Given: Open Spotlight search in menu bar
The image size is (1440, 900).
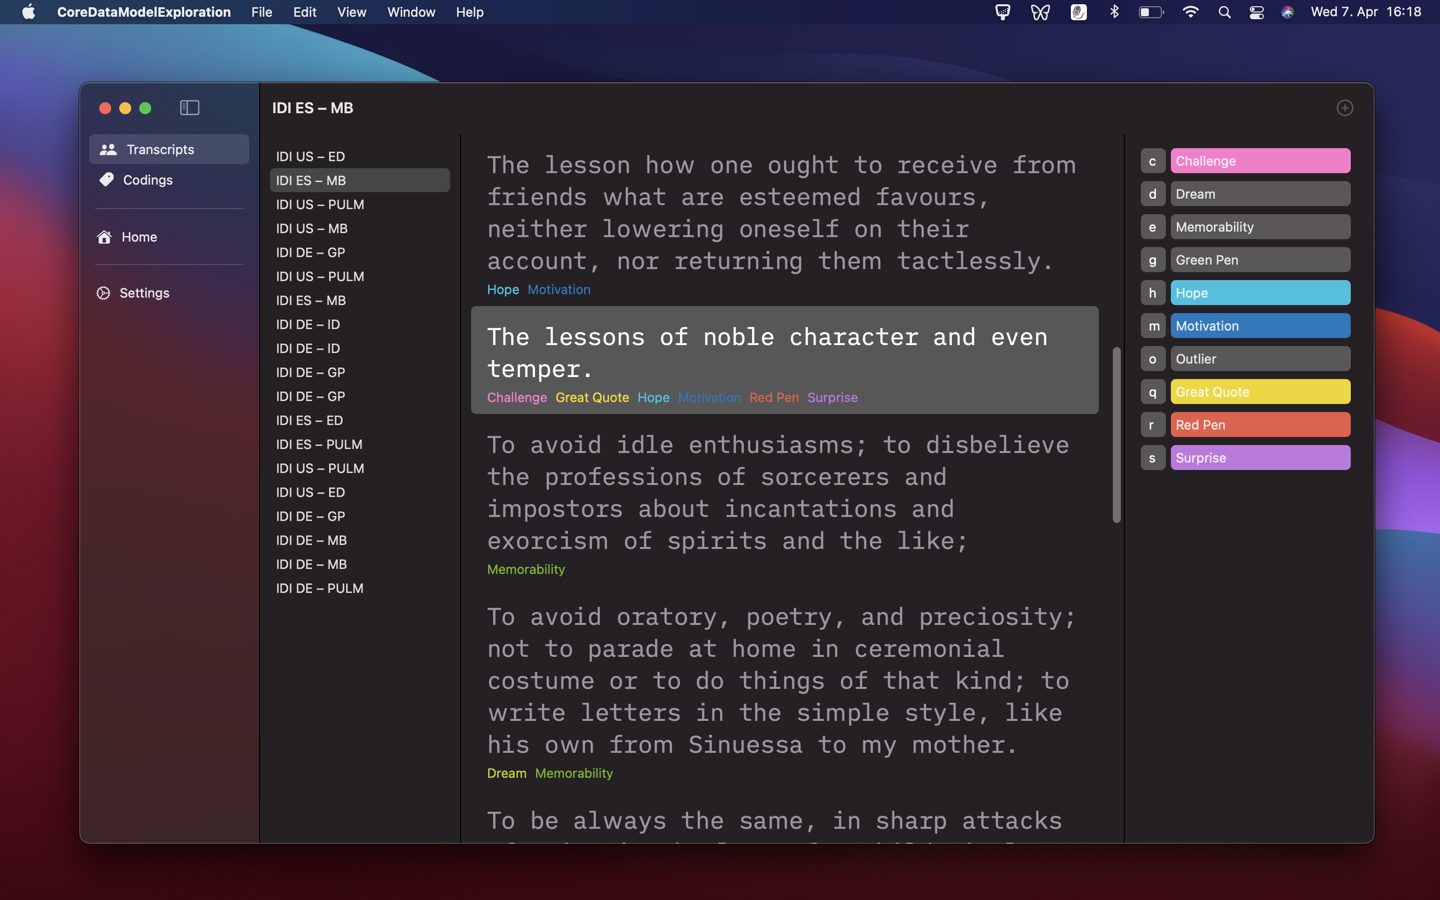Looking at the screenshot, I should click(1224, 12).
